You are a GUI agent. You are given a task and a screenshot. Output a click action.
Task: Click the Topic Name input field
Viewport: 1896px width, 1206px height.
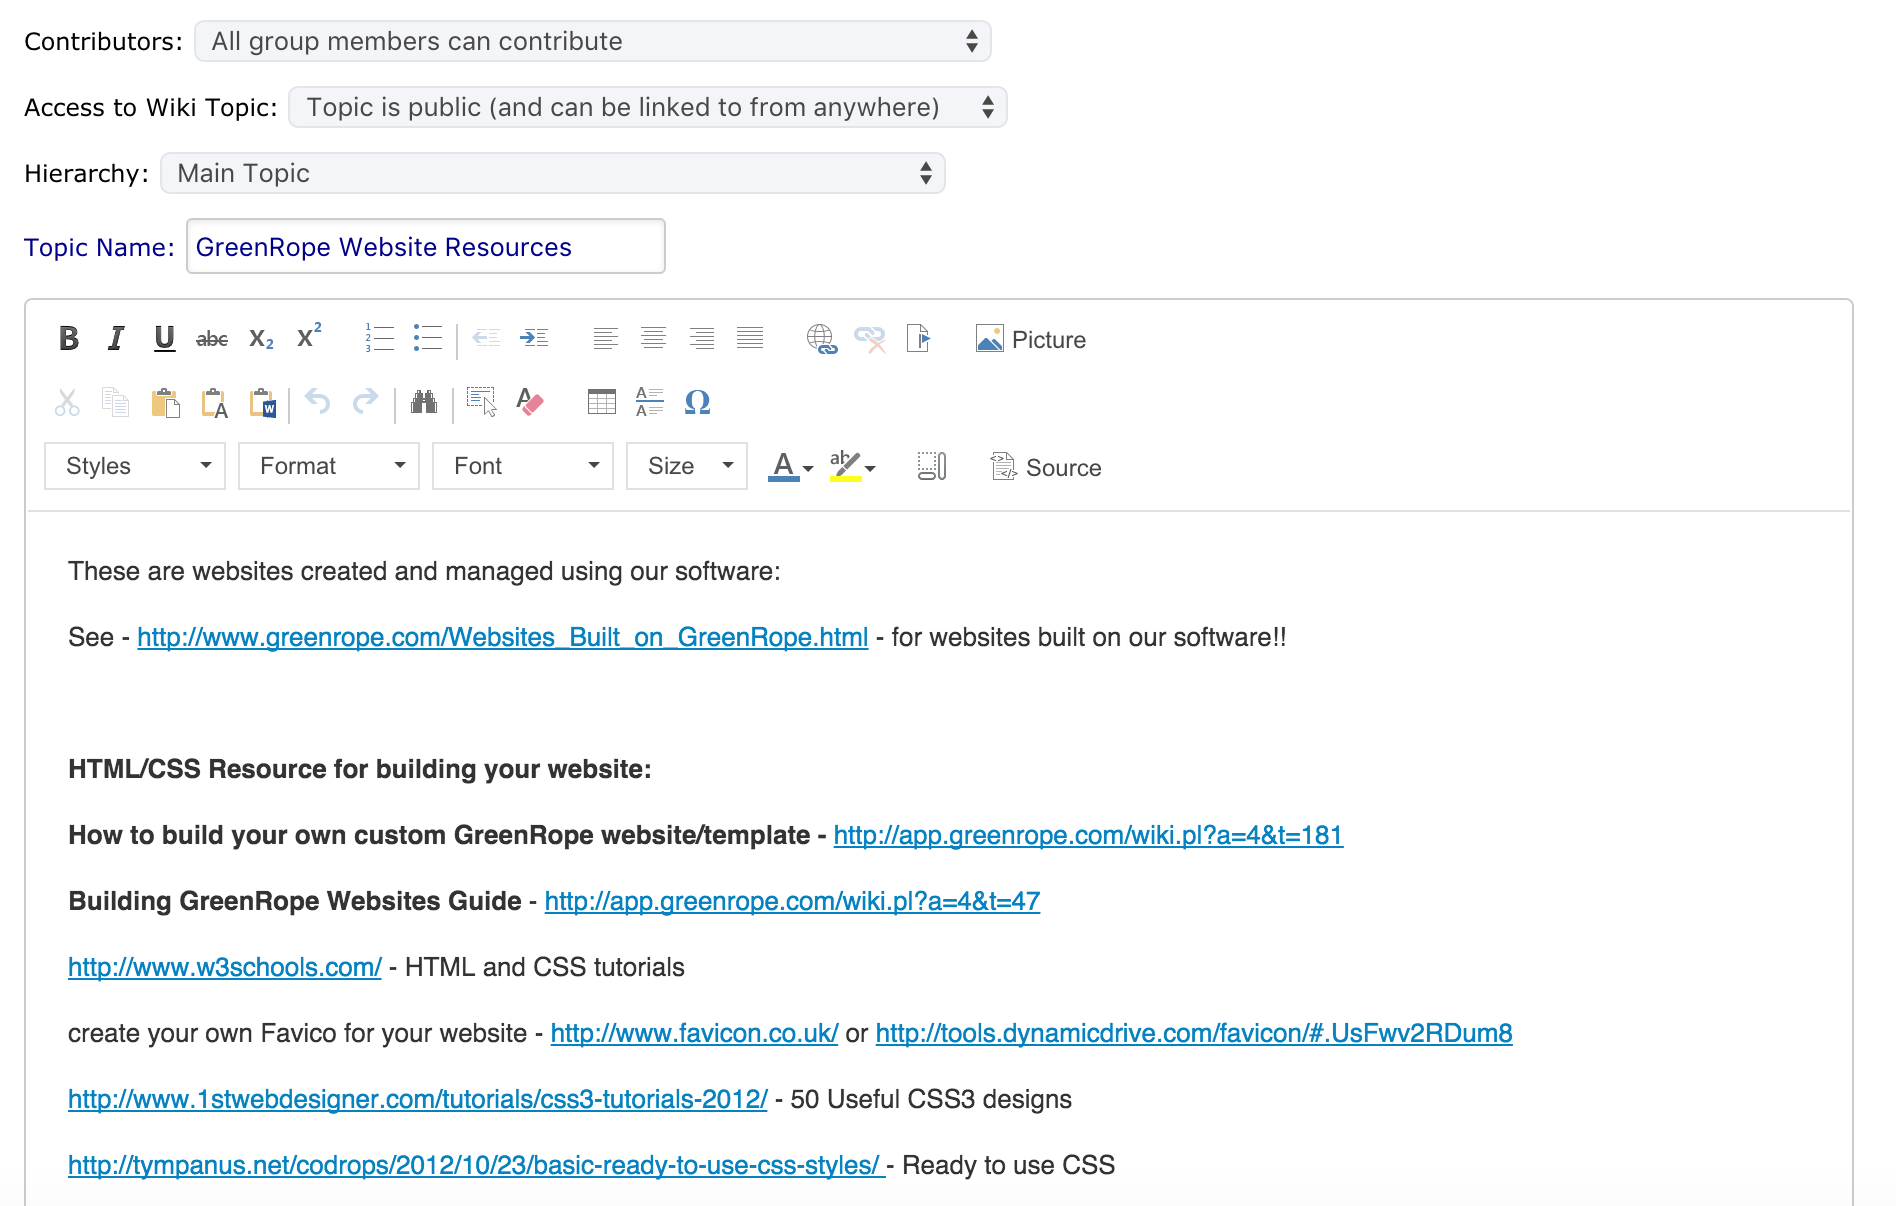click(x=426, y=246)
